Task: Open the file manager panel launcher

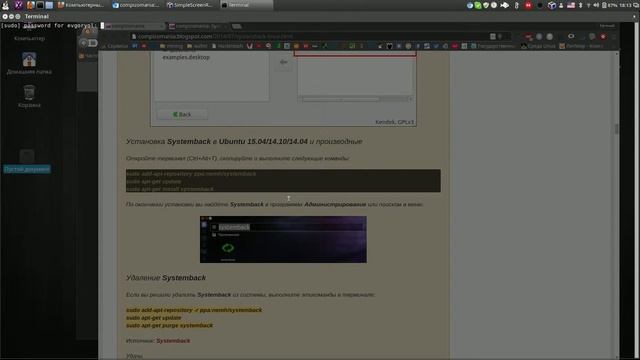Action: coord(49,5)
